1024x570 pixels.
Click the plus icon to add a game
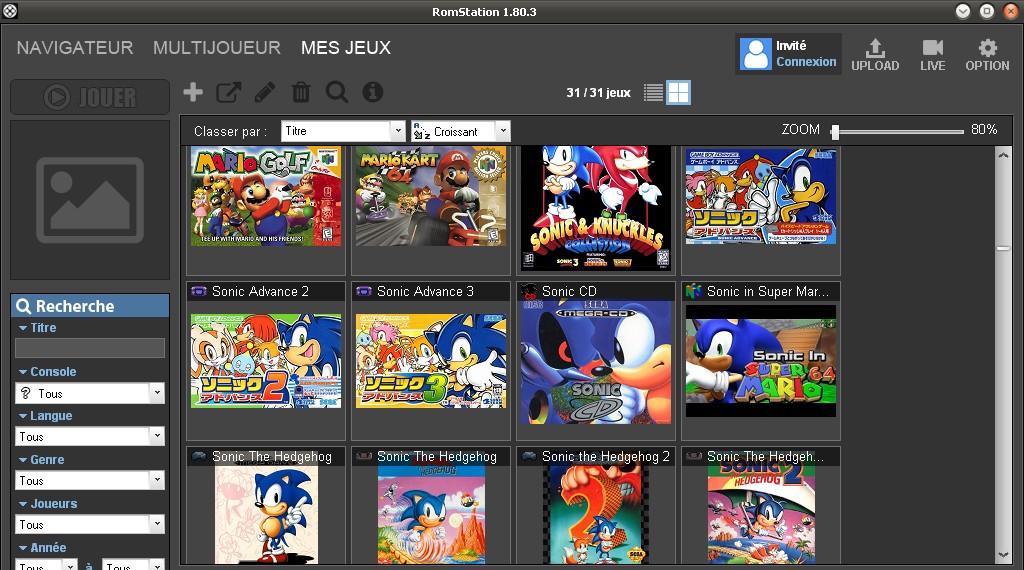coord(193,92)
